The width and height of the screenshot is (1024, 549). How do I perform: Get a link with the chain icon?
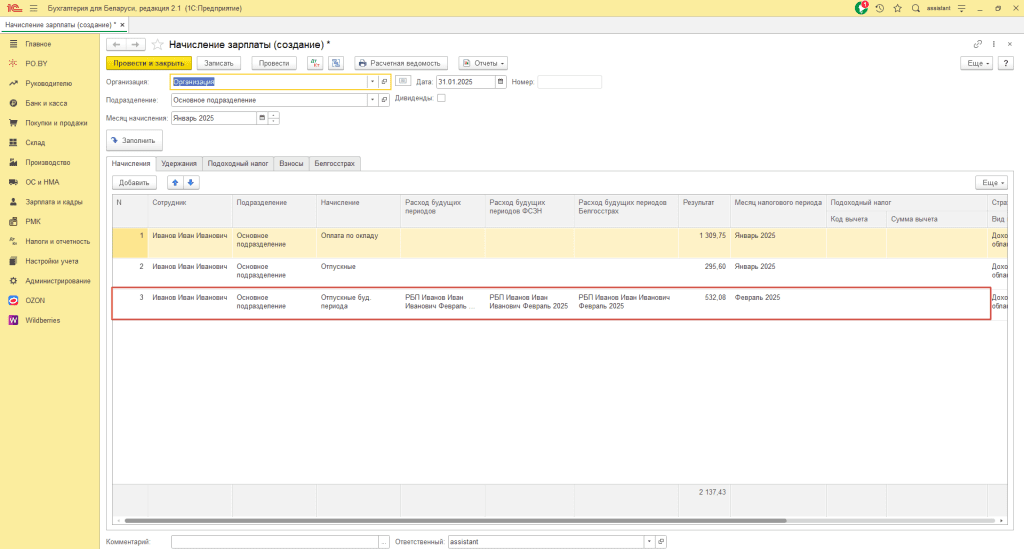click(978, 44)
